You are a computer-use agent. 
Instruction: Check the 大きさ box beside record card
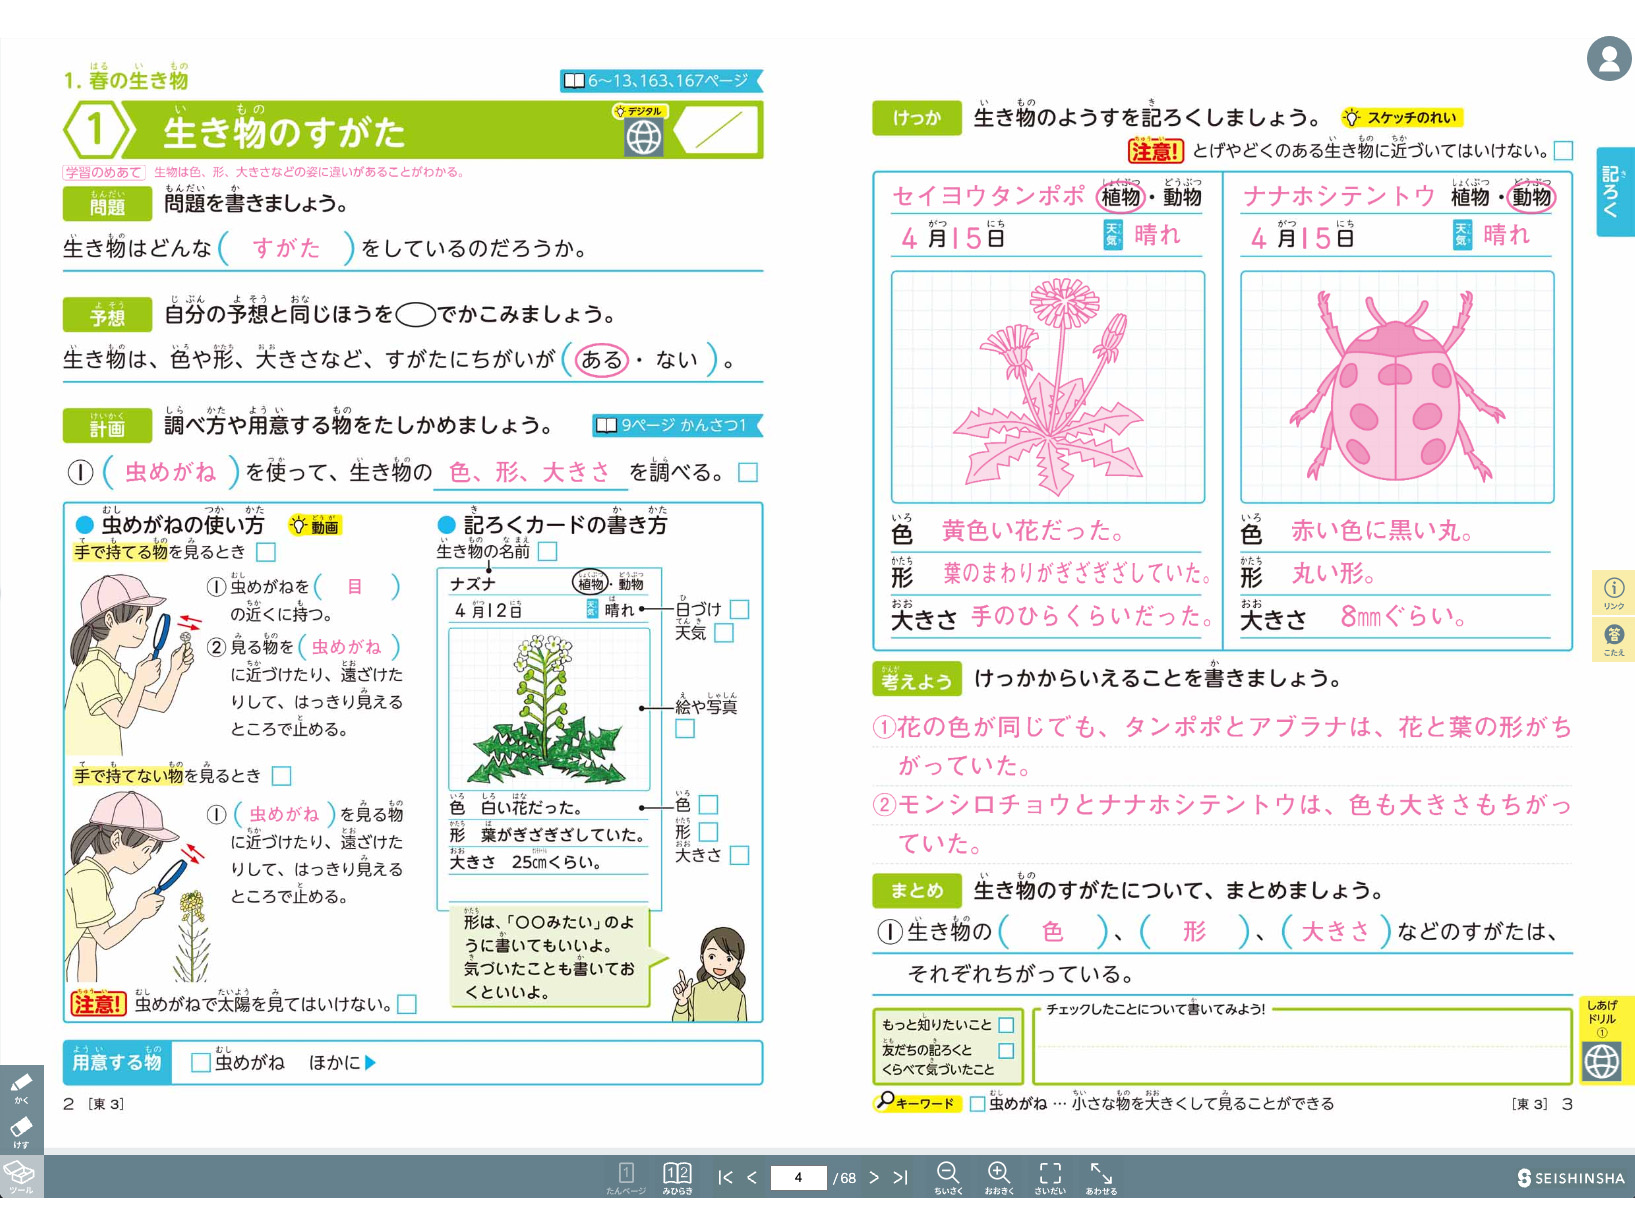[740, 855]
